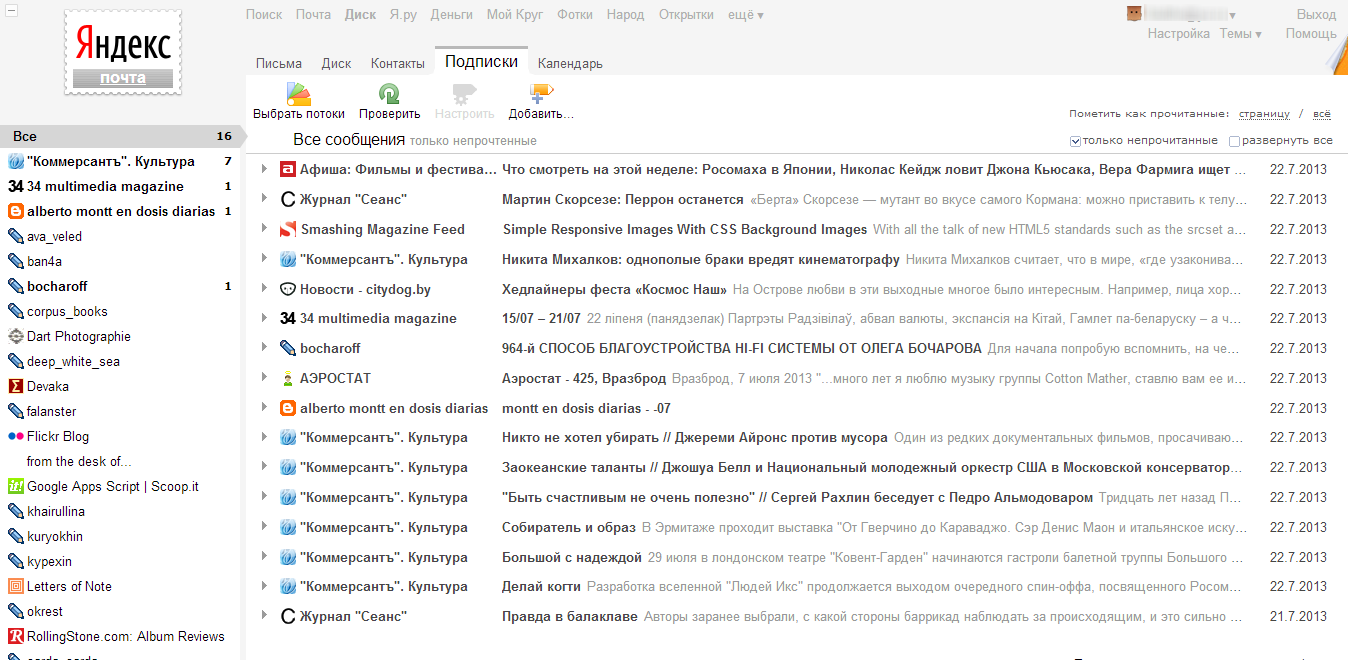Switch to the Календарь tab
The image size is (1348, 660).
570,63
